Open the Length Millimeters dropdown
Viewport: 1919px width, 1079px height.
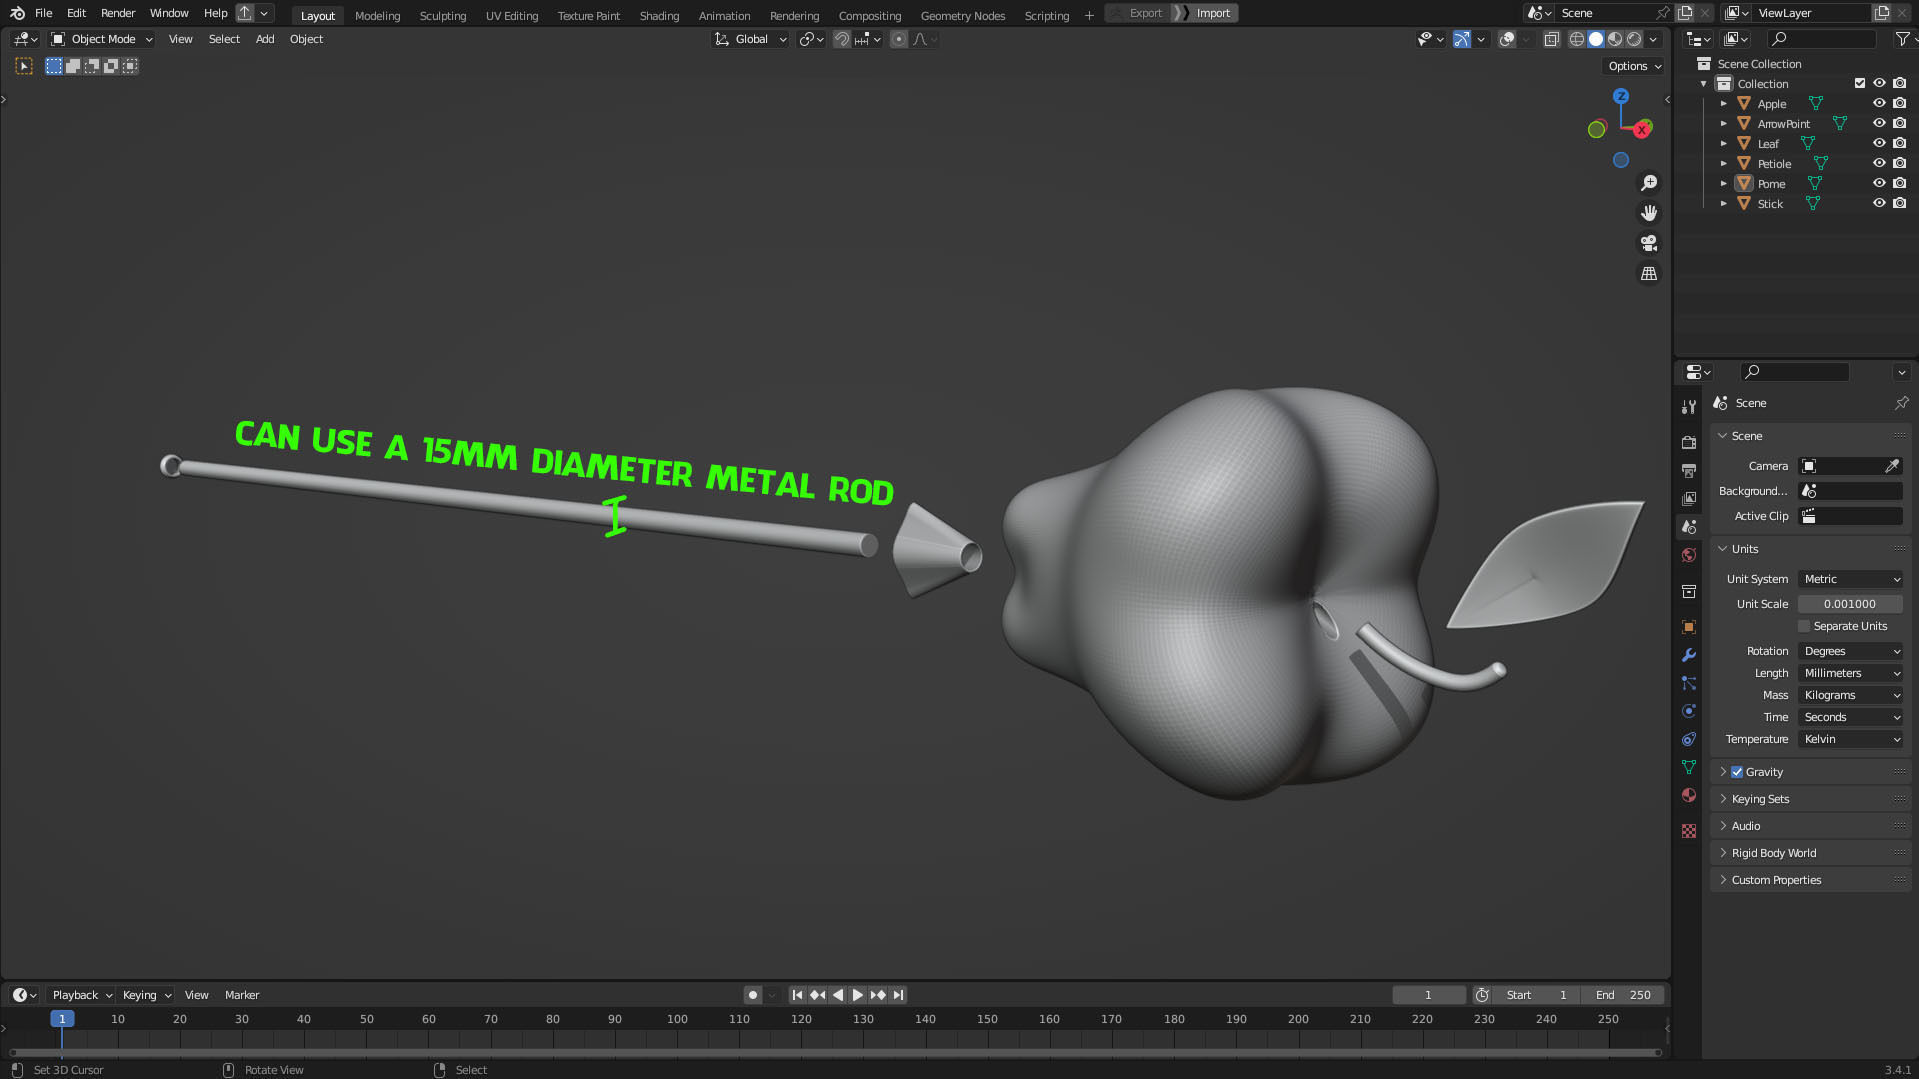click(1851, 673)
